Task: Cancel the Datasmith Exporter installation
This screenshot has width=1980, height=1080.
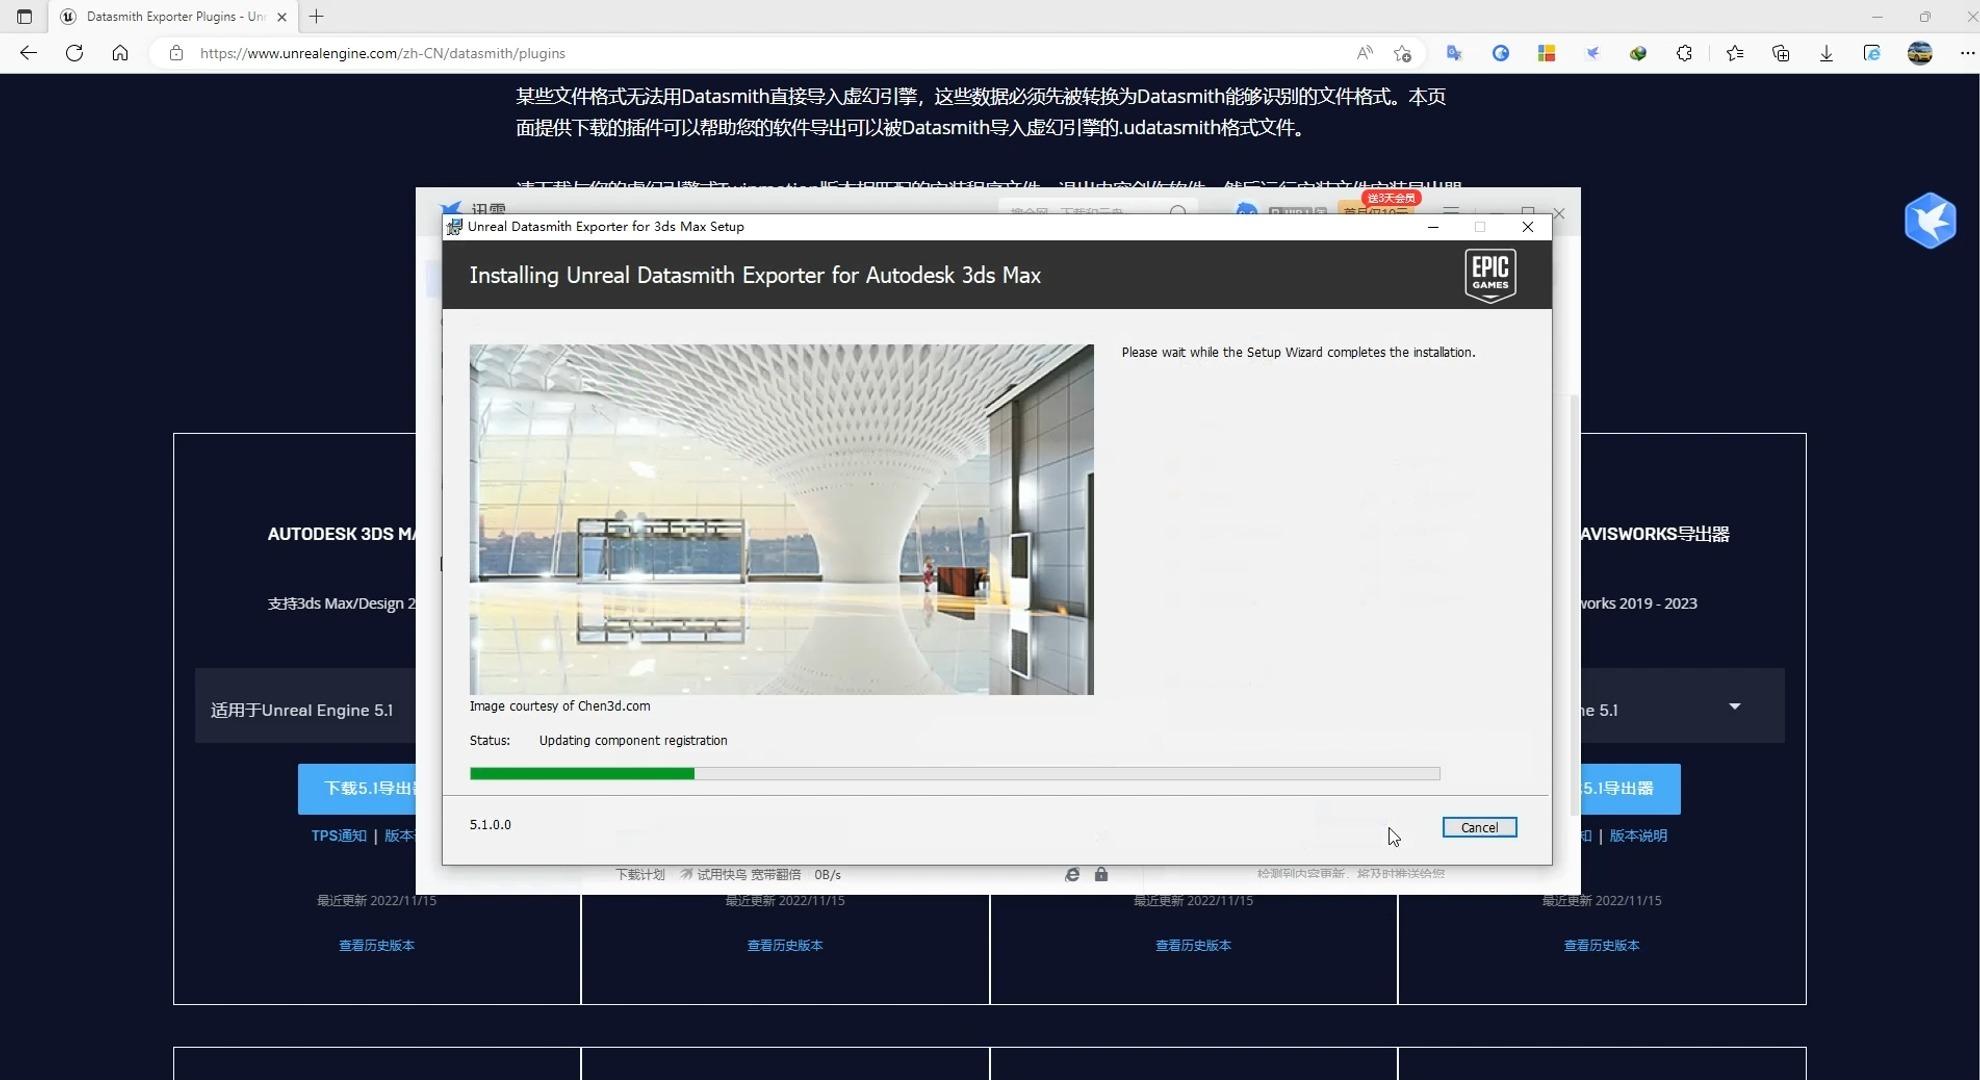Action: (x=1479, y=827)
